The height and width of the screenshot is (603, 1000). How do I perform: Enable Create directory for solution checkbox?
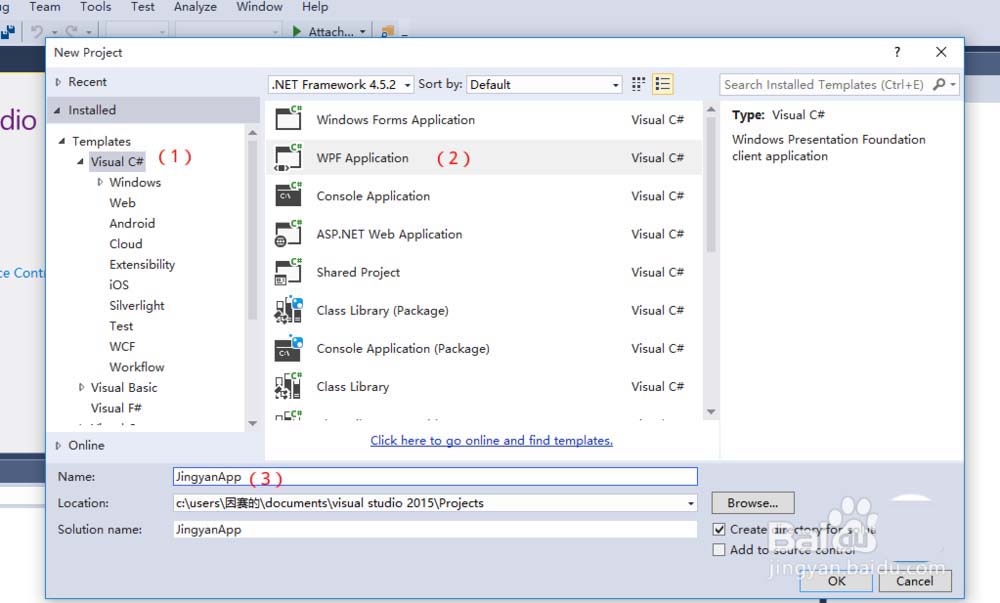pos(719,529)
